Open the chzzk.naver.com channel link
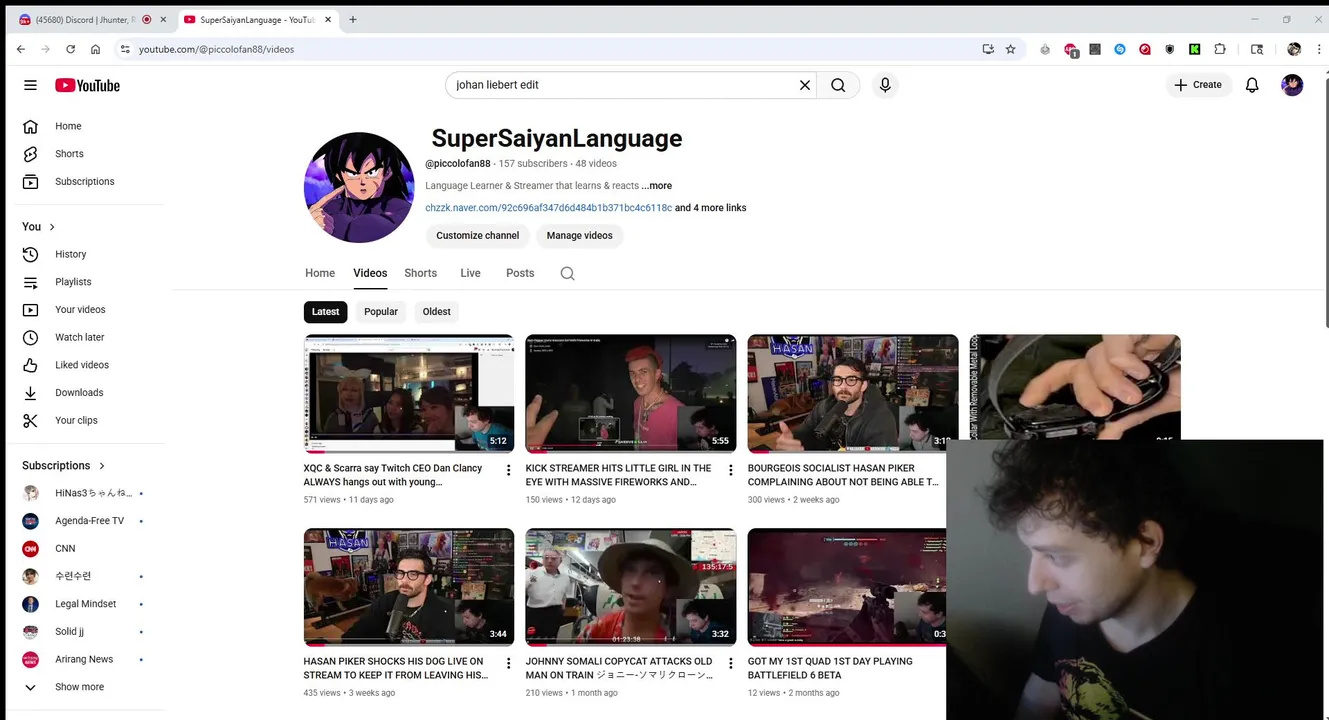This screenshot has width=1329, height=720. [548, 208]
